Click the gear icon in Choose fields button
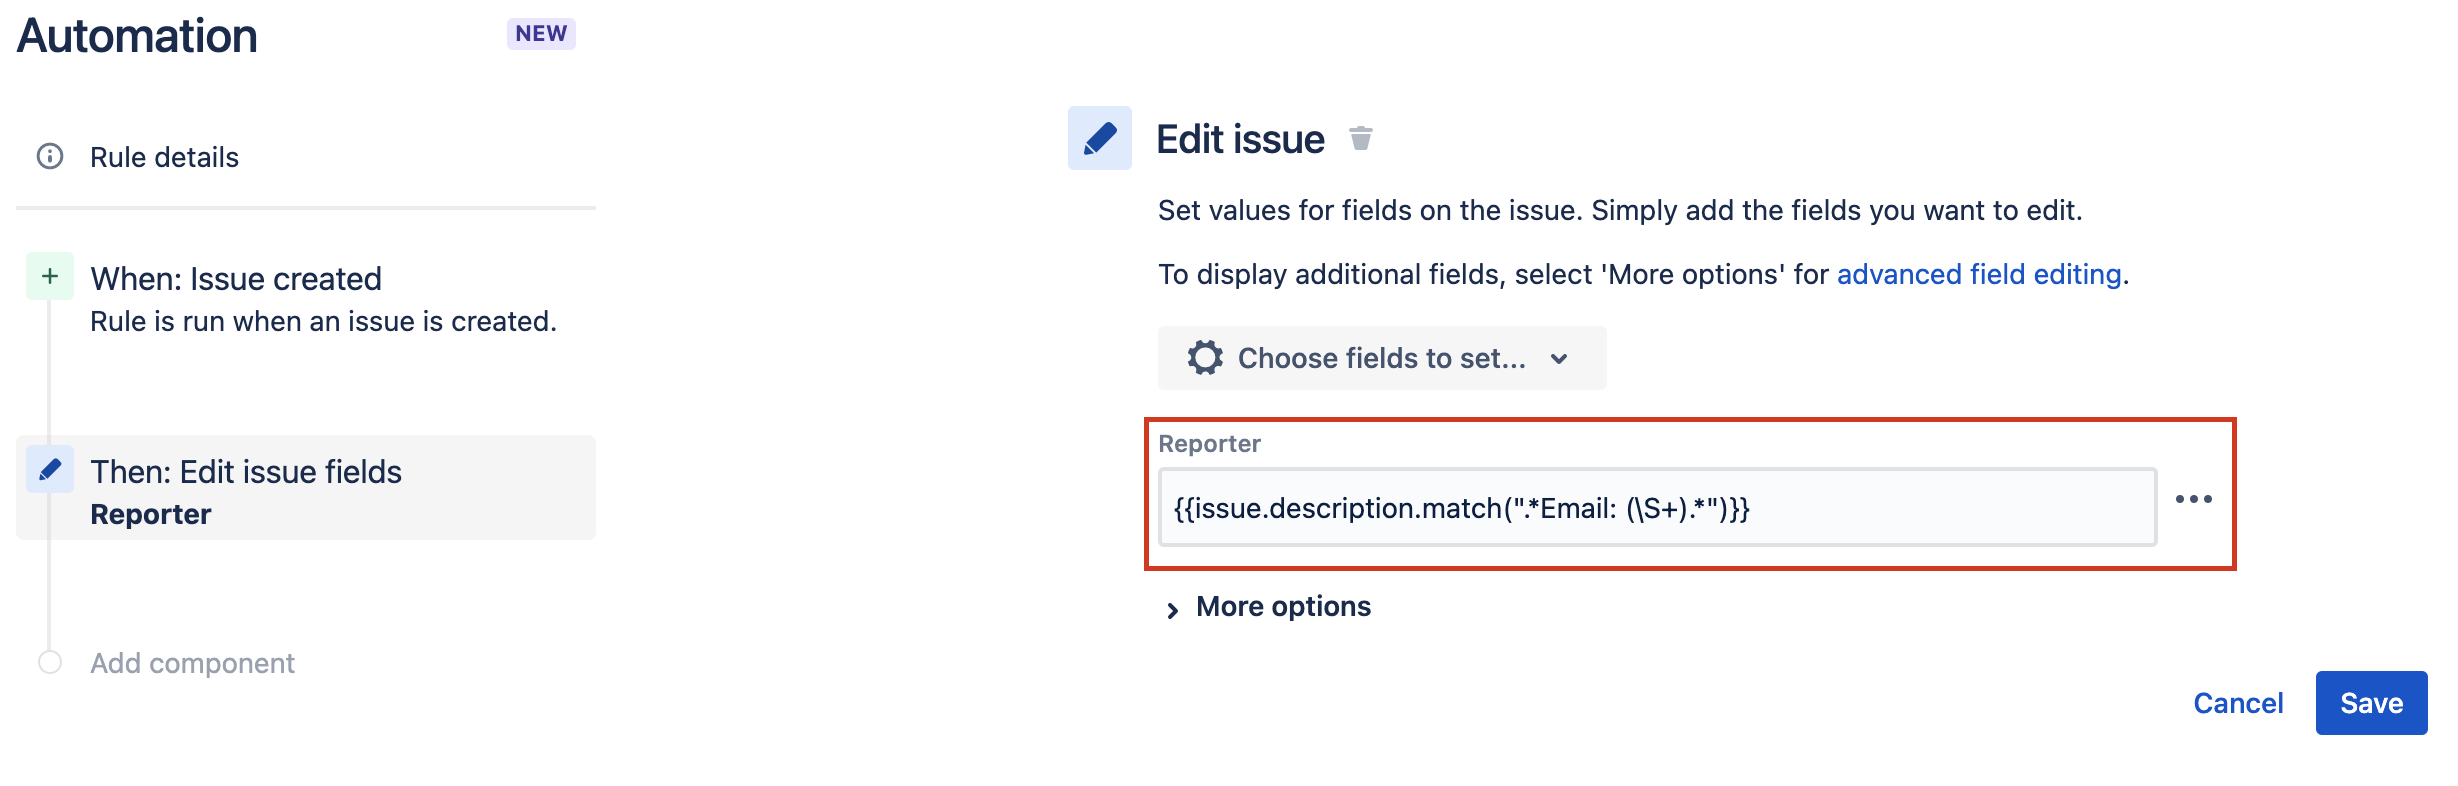This screenshot has height=786, width=2458. tap(1205, 358)
